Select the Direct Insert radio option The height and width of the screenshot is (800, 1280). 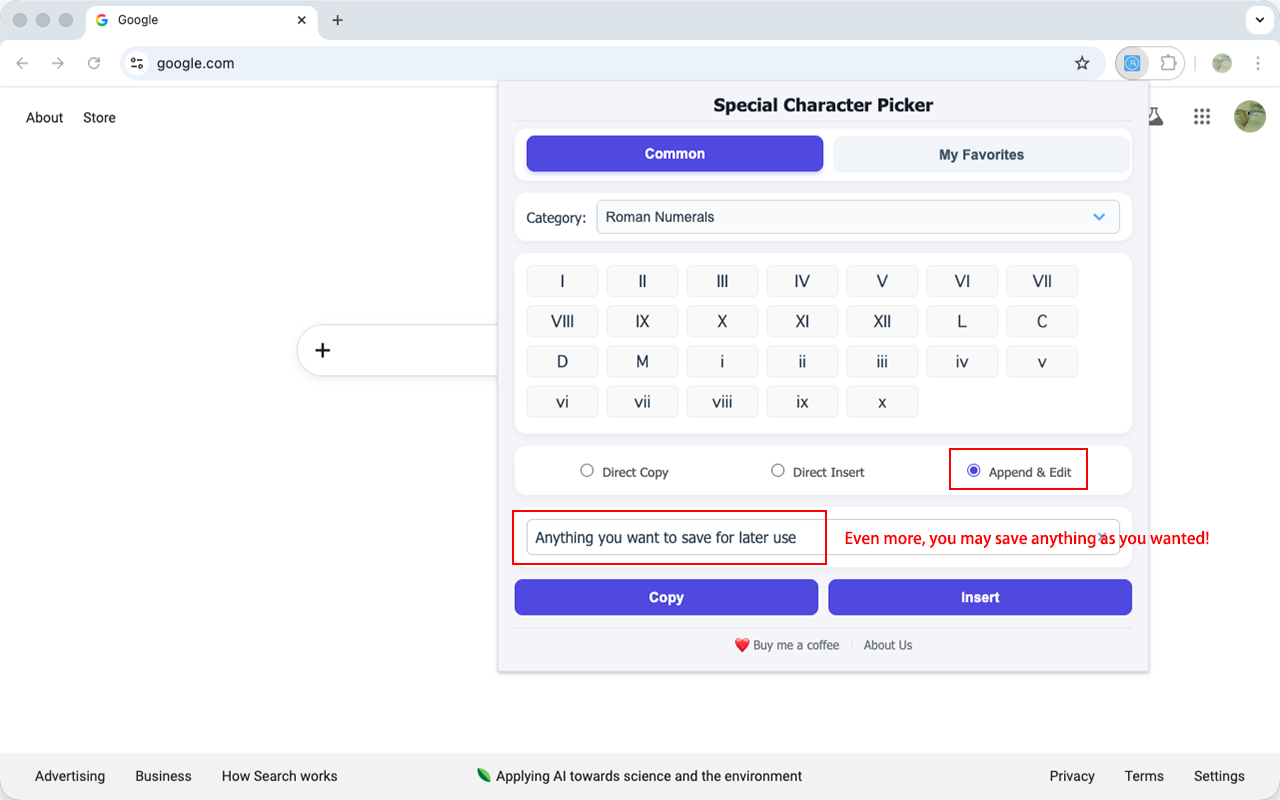(x=778, y=471)
